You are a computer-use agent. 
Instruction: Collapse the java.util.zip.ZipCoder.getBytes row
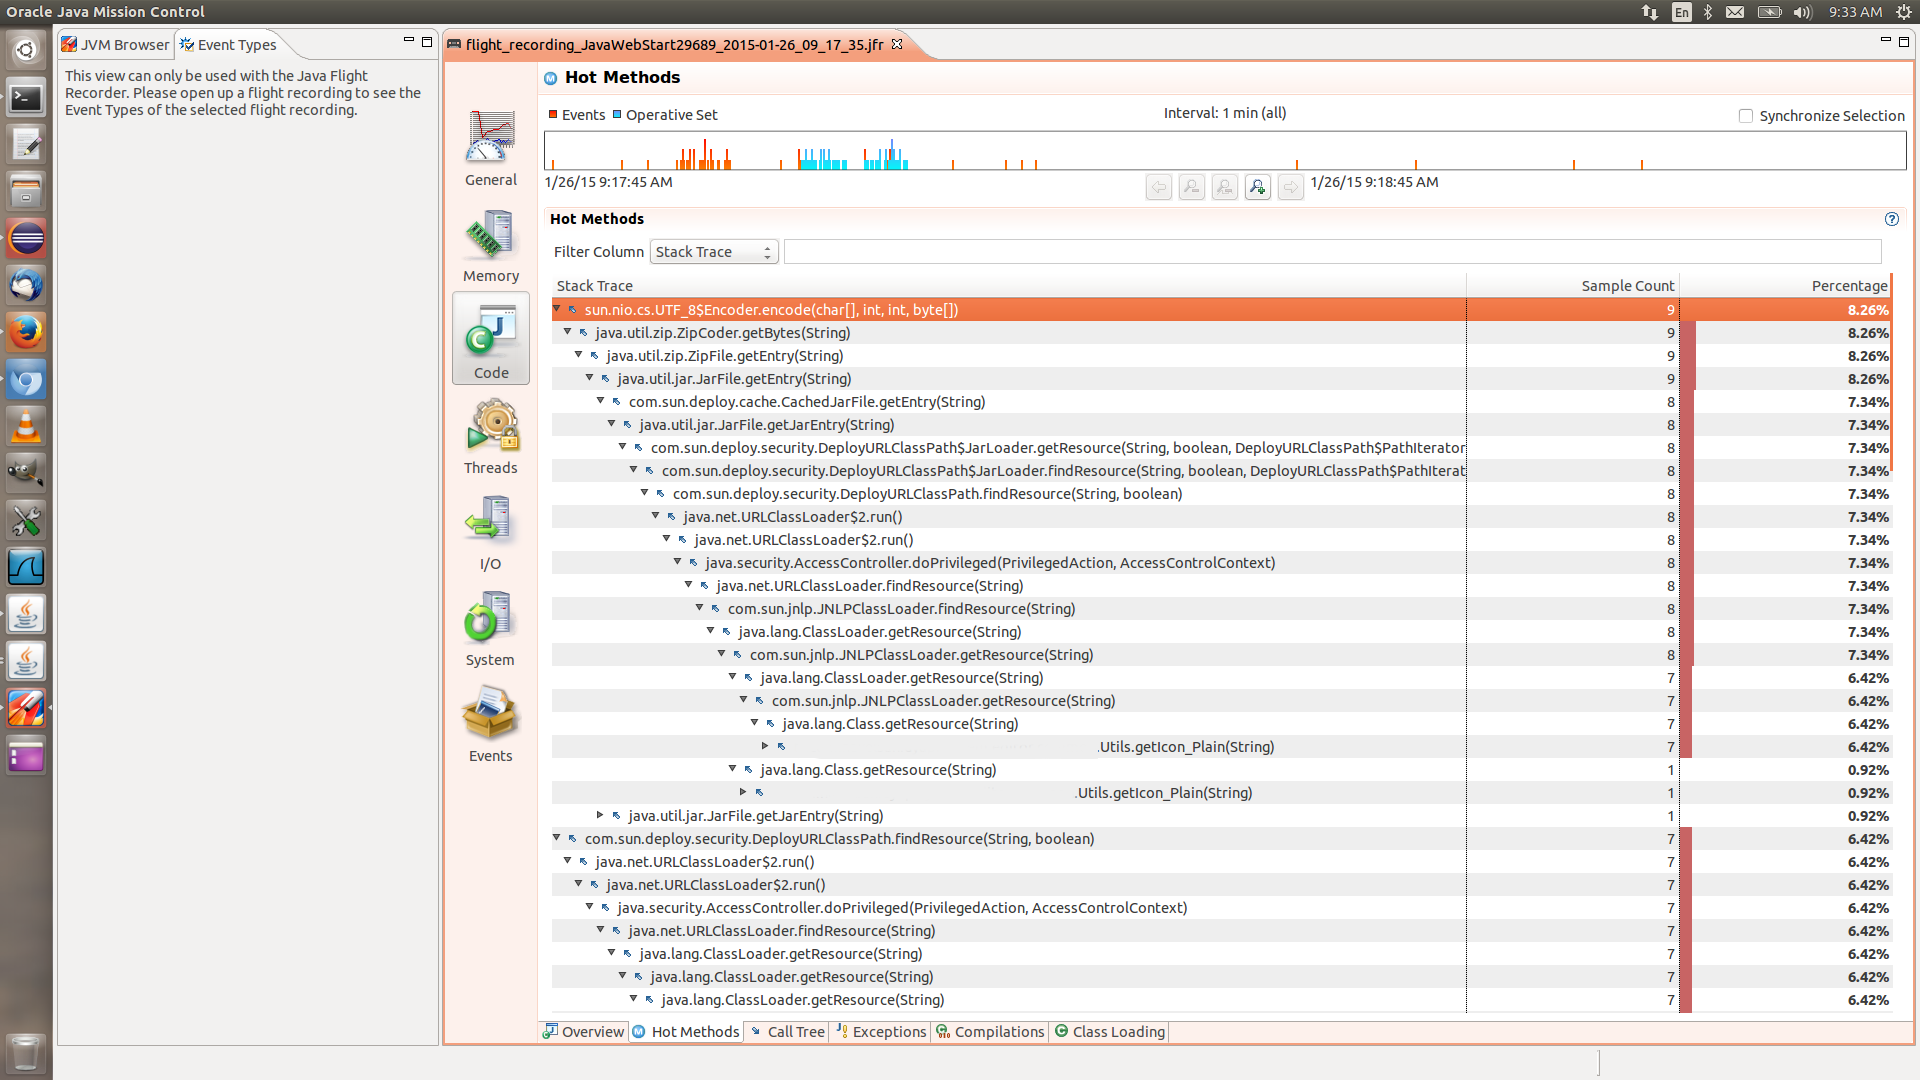pyautogui.click(x=568, y=332)
